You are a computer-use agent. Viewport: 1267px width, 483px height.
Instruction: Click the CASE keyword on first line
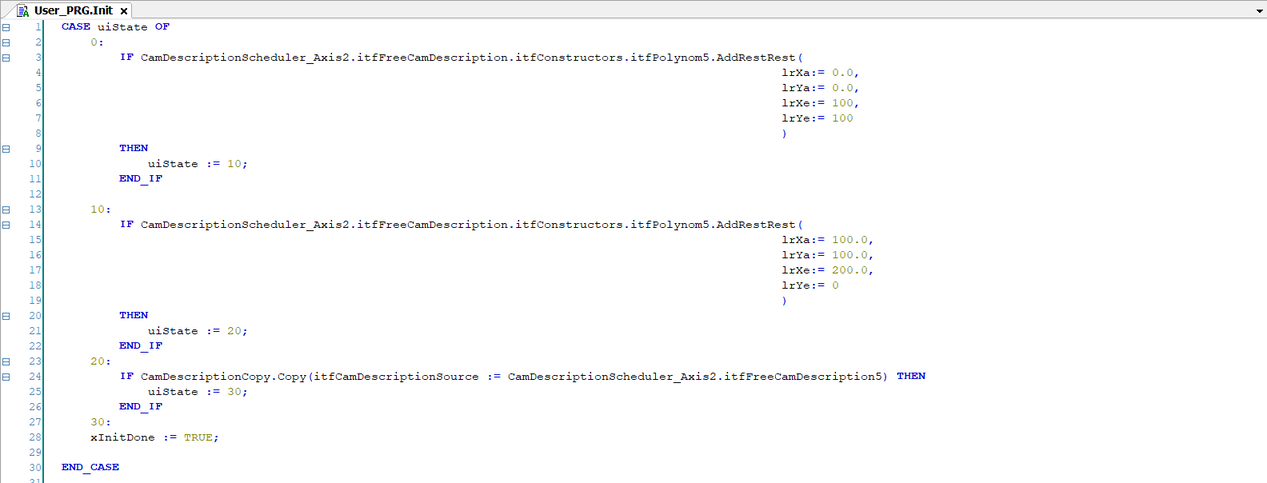point(76,27)
